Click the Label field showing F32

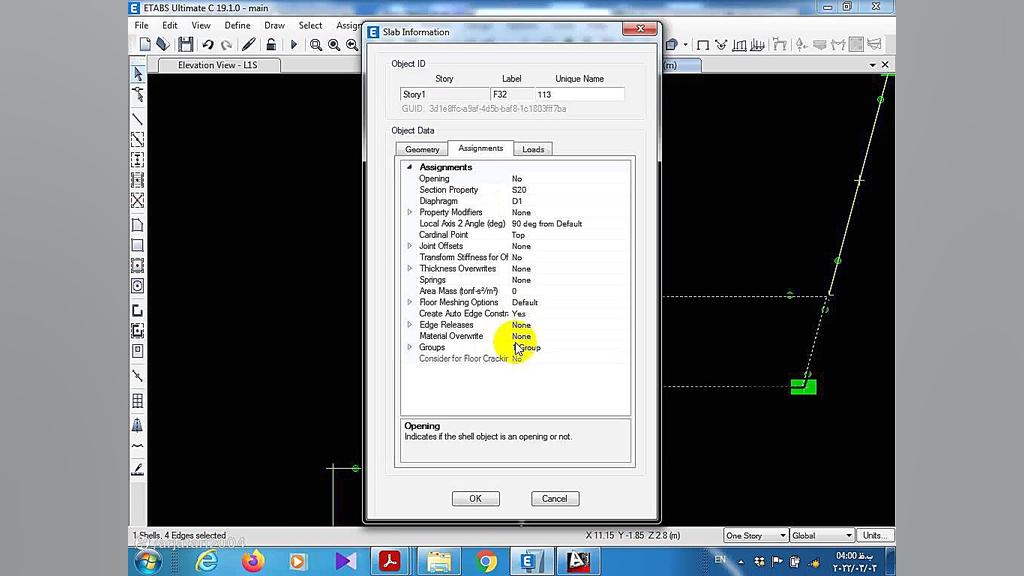click(x=512, y=95)
